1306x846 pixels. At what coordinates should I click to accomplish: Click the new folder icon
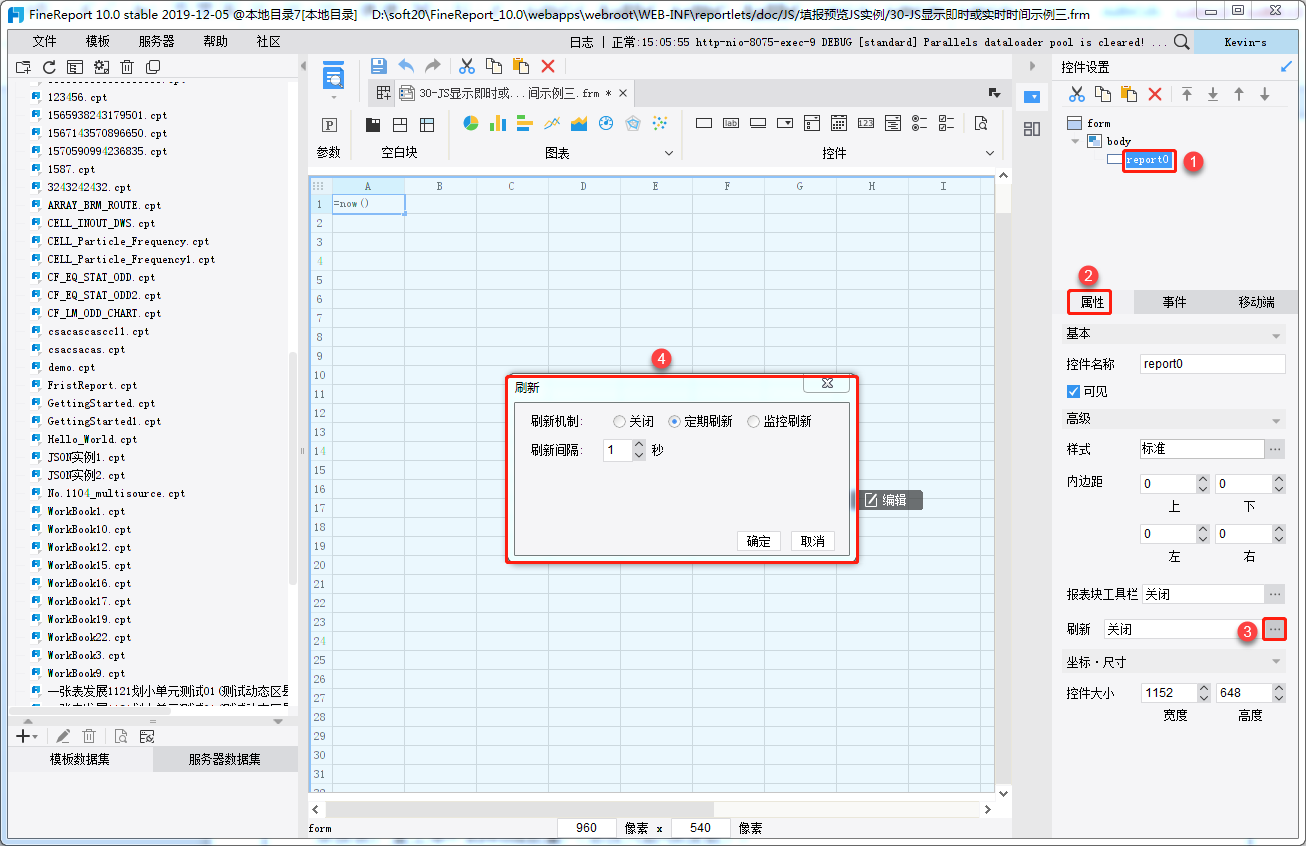23,67
